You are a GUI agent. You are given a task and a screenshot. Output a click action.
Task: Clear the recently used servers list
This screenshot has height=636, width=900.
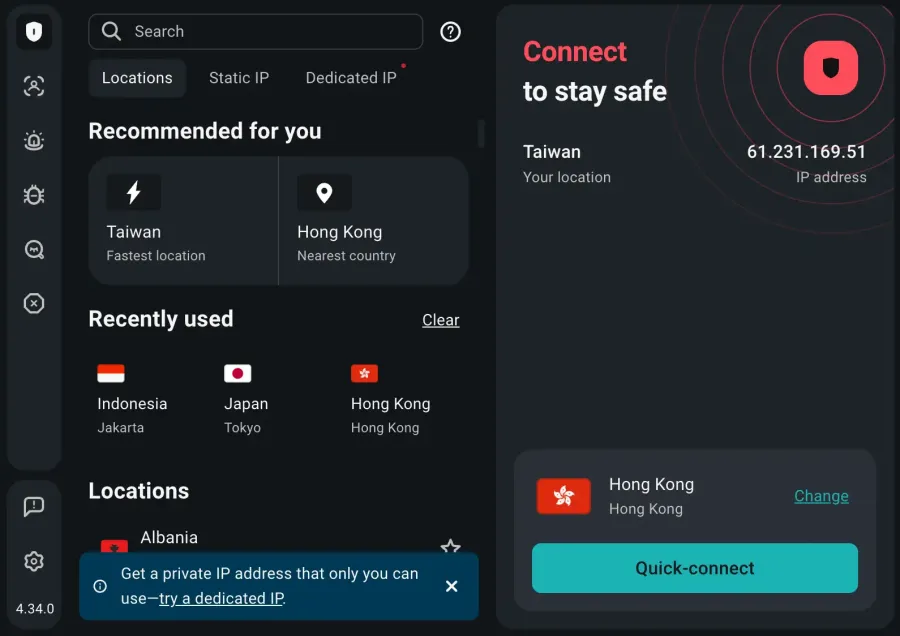(440, 320)
